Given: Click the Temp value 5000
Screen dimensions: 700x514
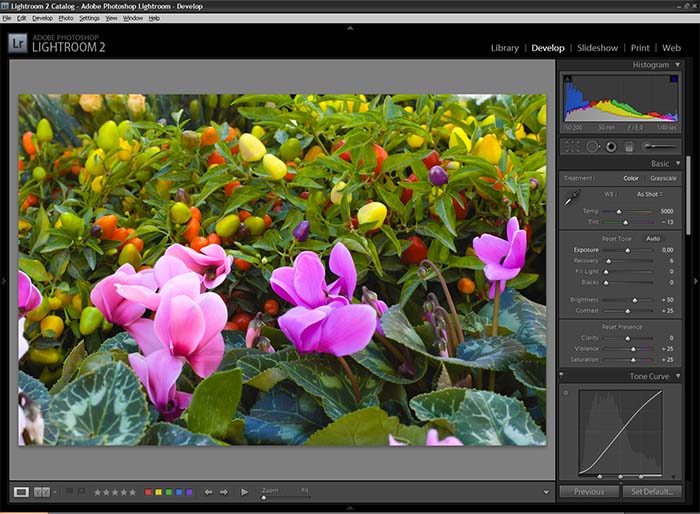Looking at the screenshot, I should point(667,211).
